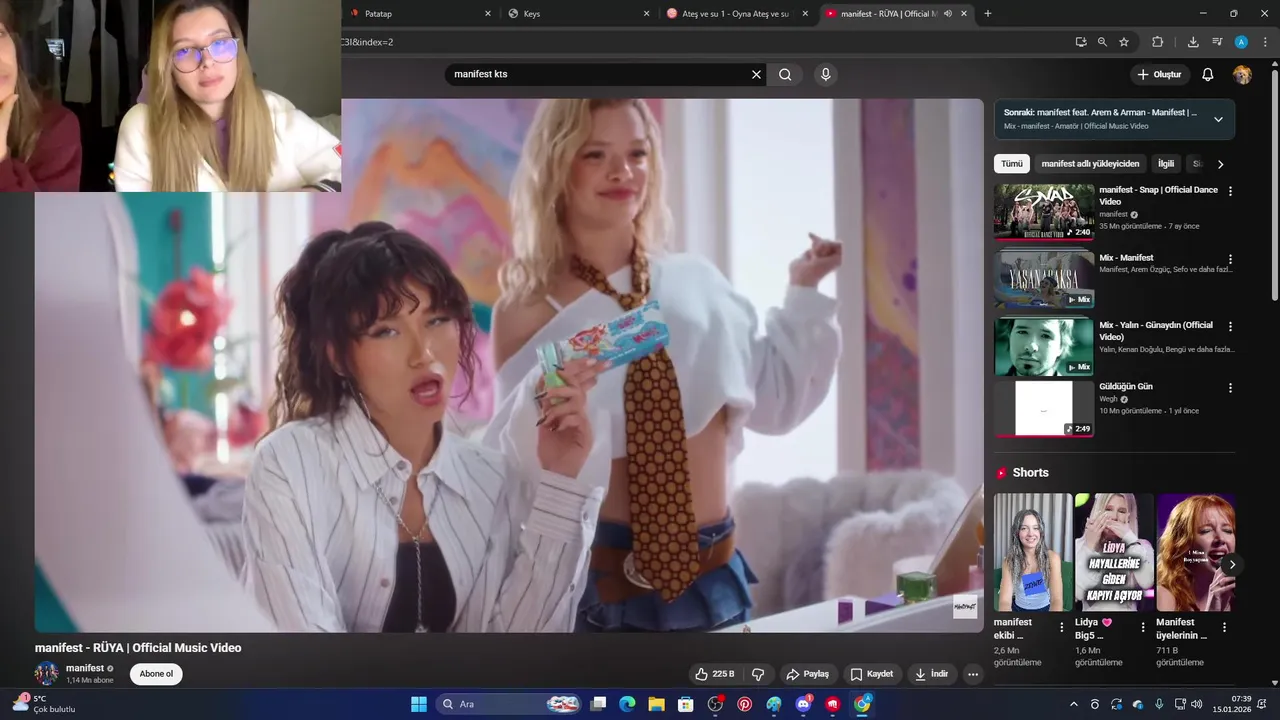Show next Shorts with the arrow

tap(1232, 565)
